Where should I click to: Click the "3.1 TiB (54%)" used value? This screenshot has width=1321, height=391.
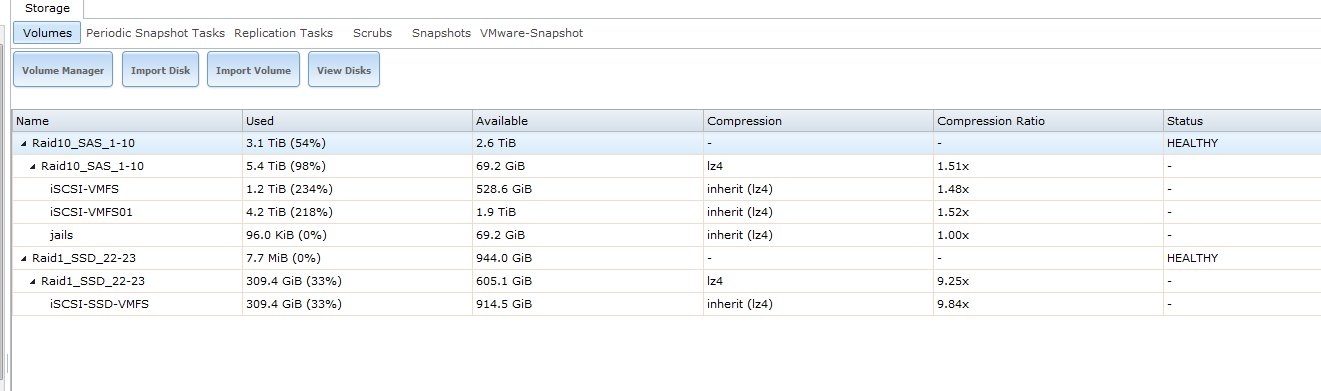(285, 144)
